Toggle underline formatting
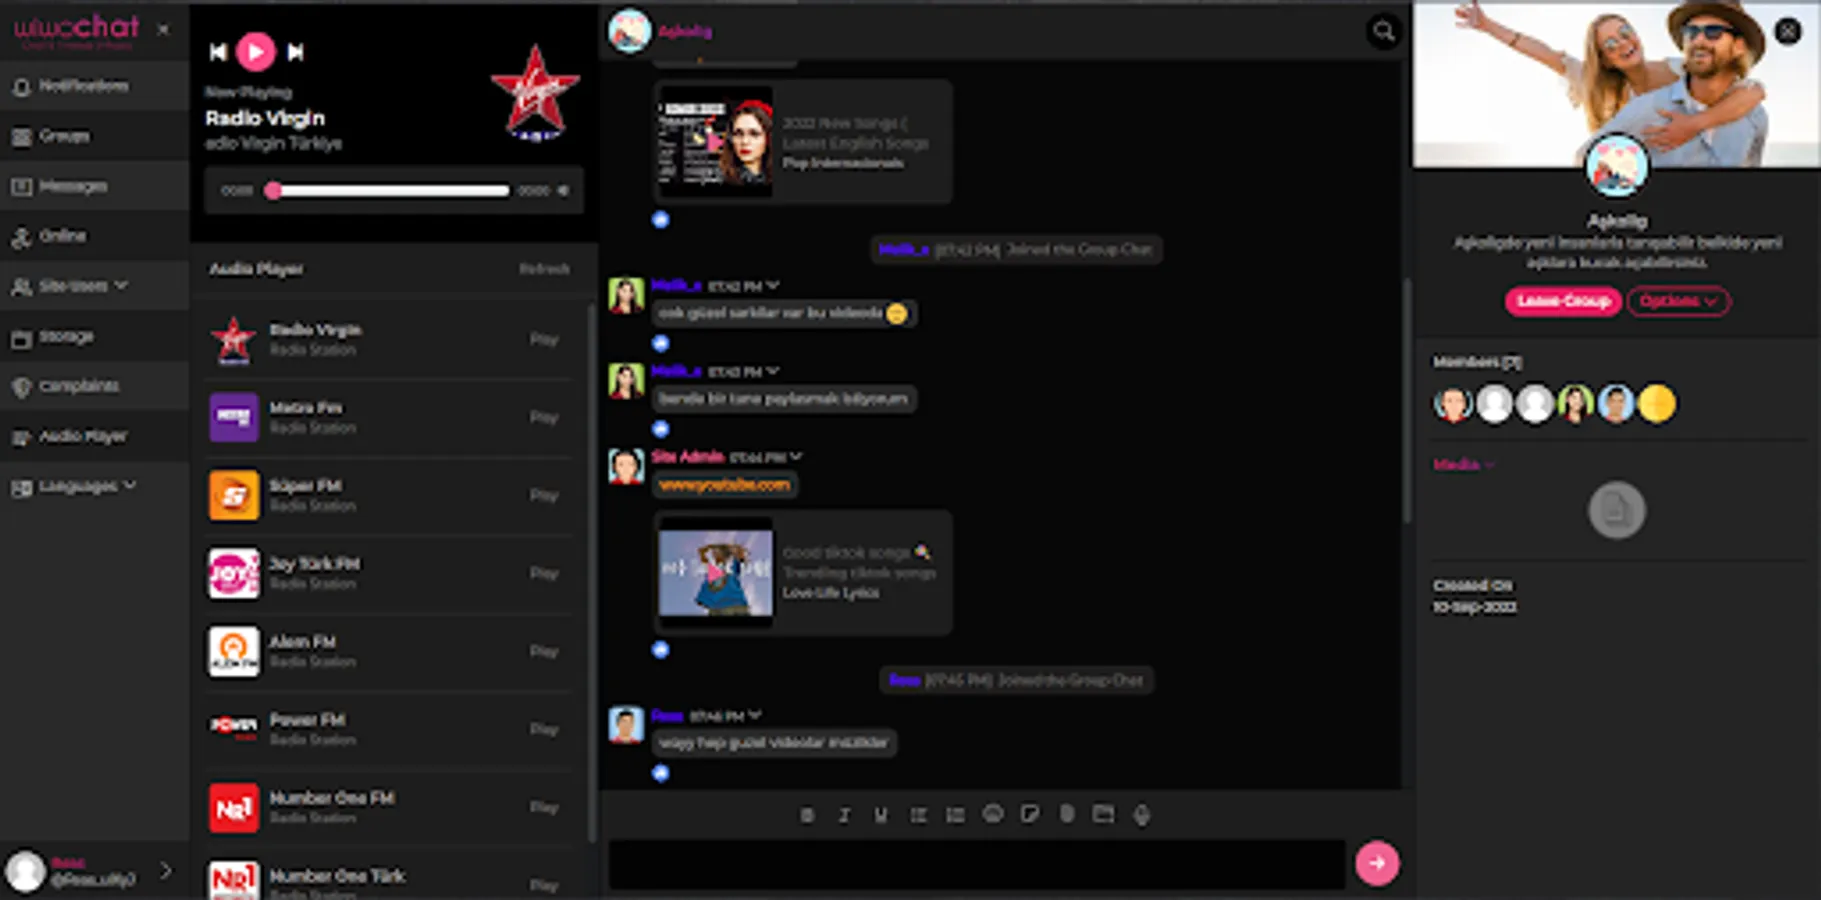 tap(881, 815)
